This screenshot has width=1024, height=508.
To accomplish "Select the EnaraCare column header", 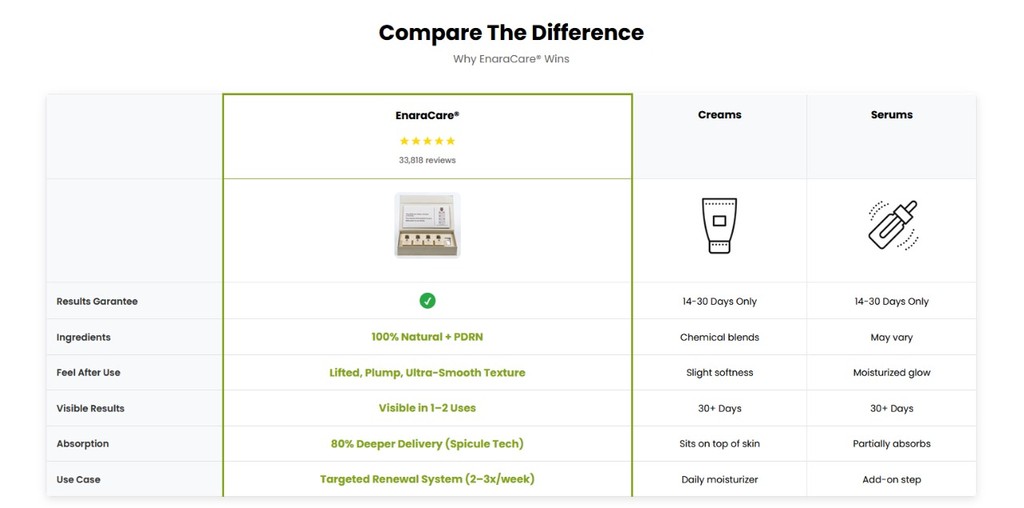I will point(427,115).
